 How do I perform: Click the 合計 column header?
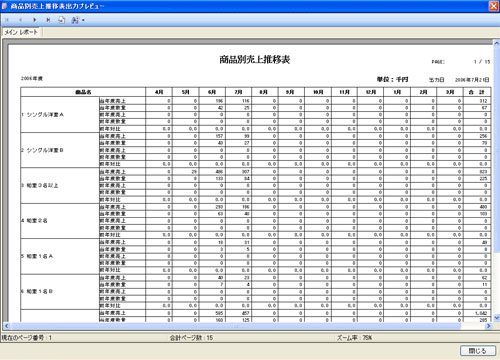pyautogui.click(x=477, y=92)
